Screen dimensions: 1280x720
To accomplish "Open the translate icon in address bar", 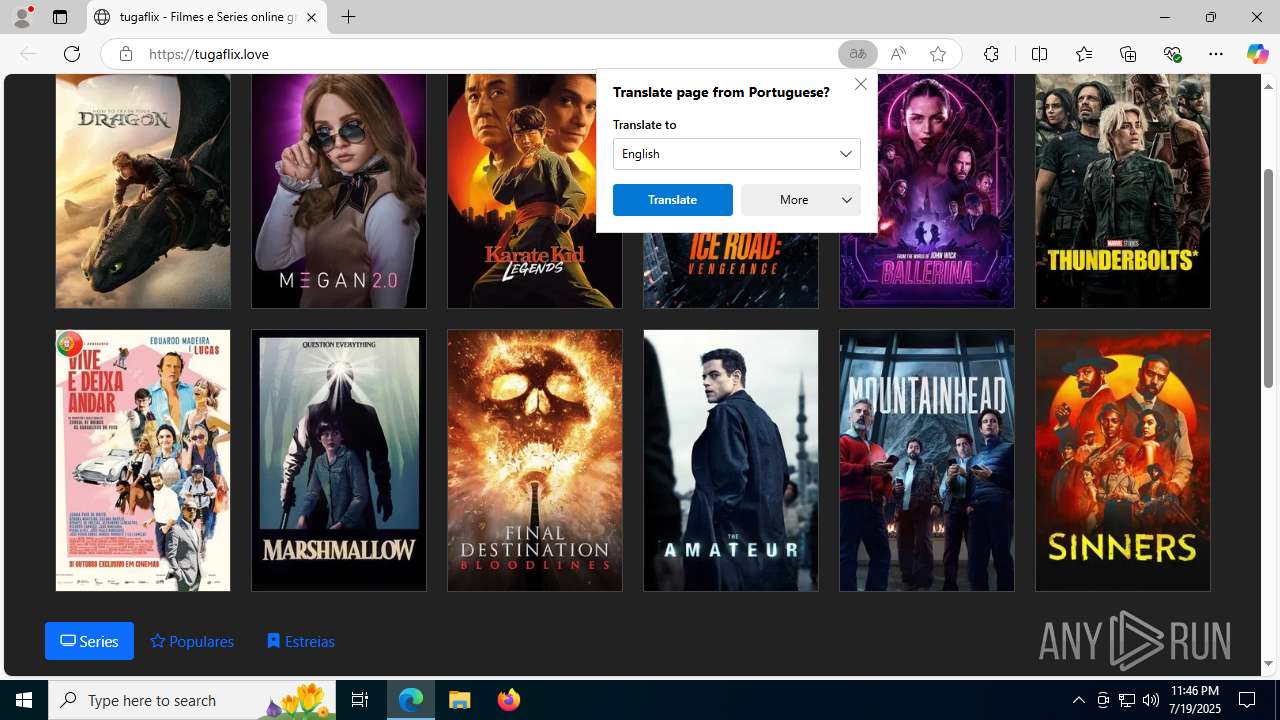I will click(x=858, y=54).
